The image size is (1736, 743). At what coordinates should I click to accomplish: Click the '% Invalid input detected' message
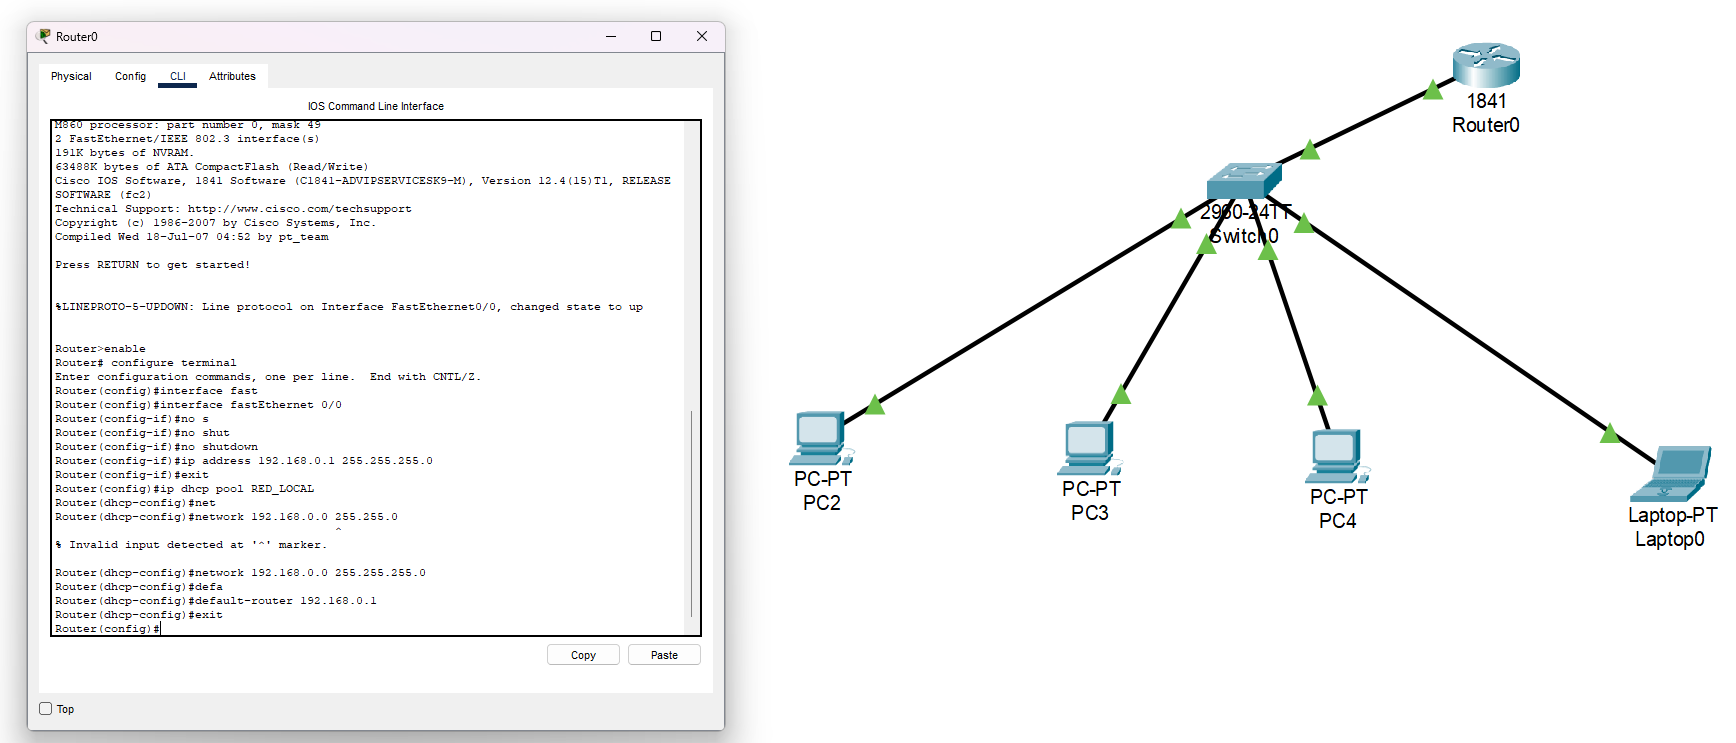click(191, 545)
